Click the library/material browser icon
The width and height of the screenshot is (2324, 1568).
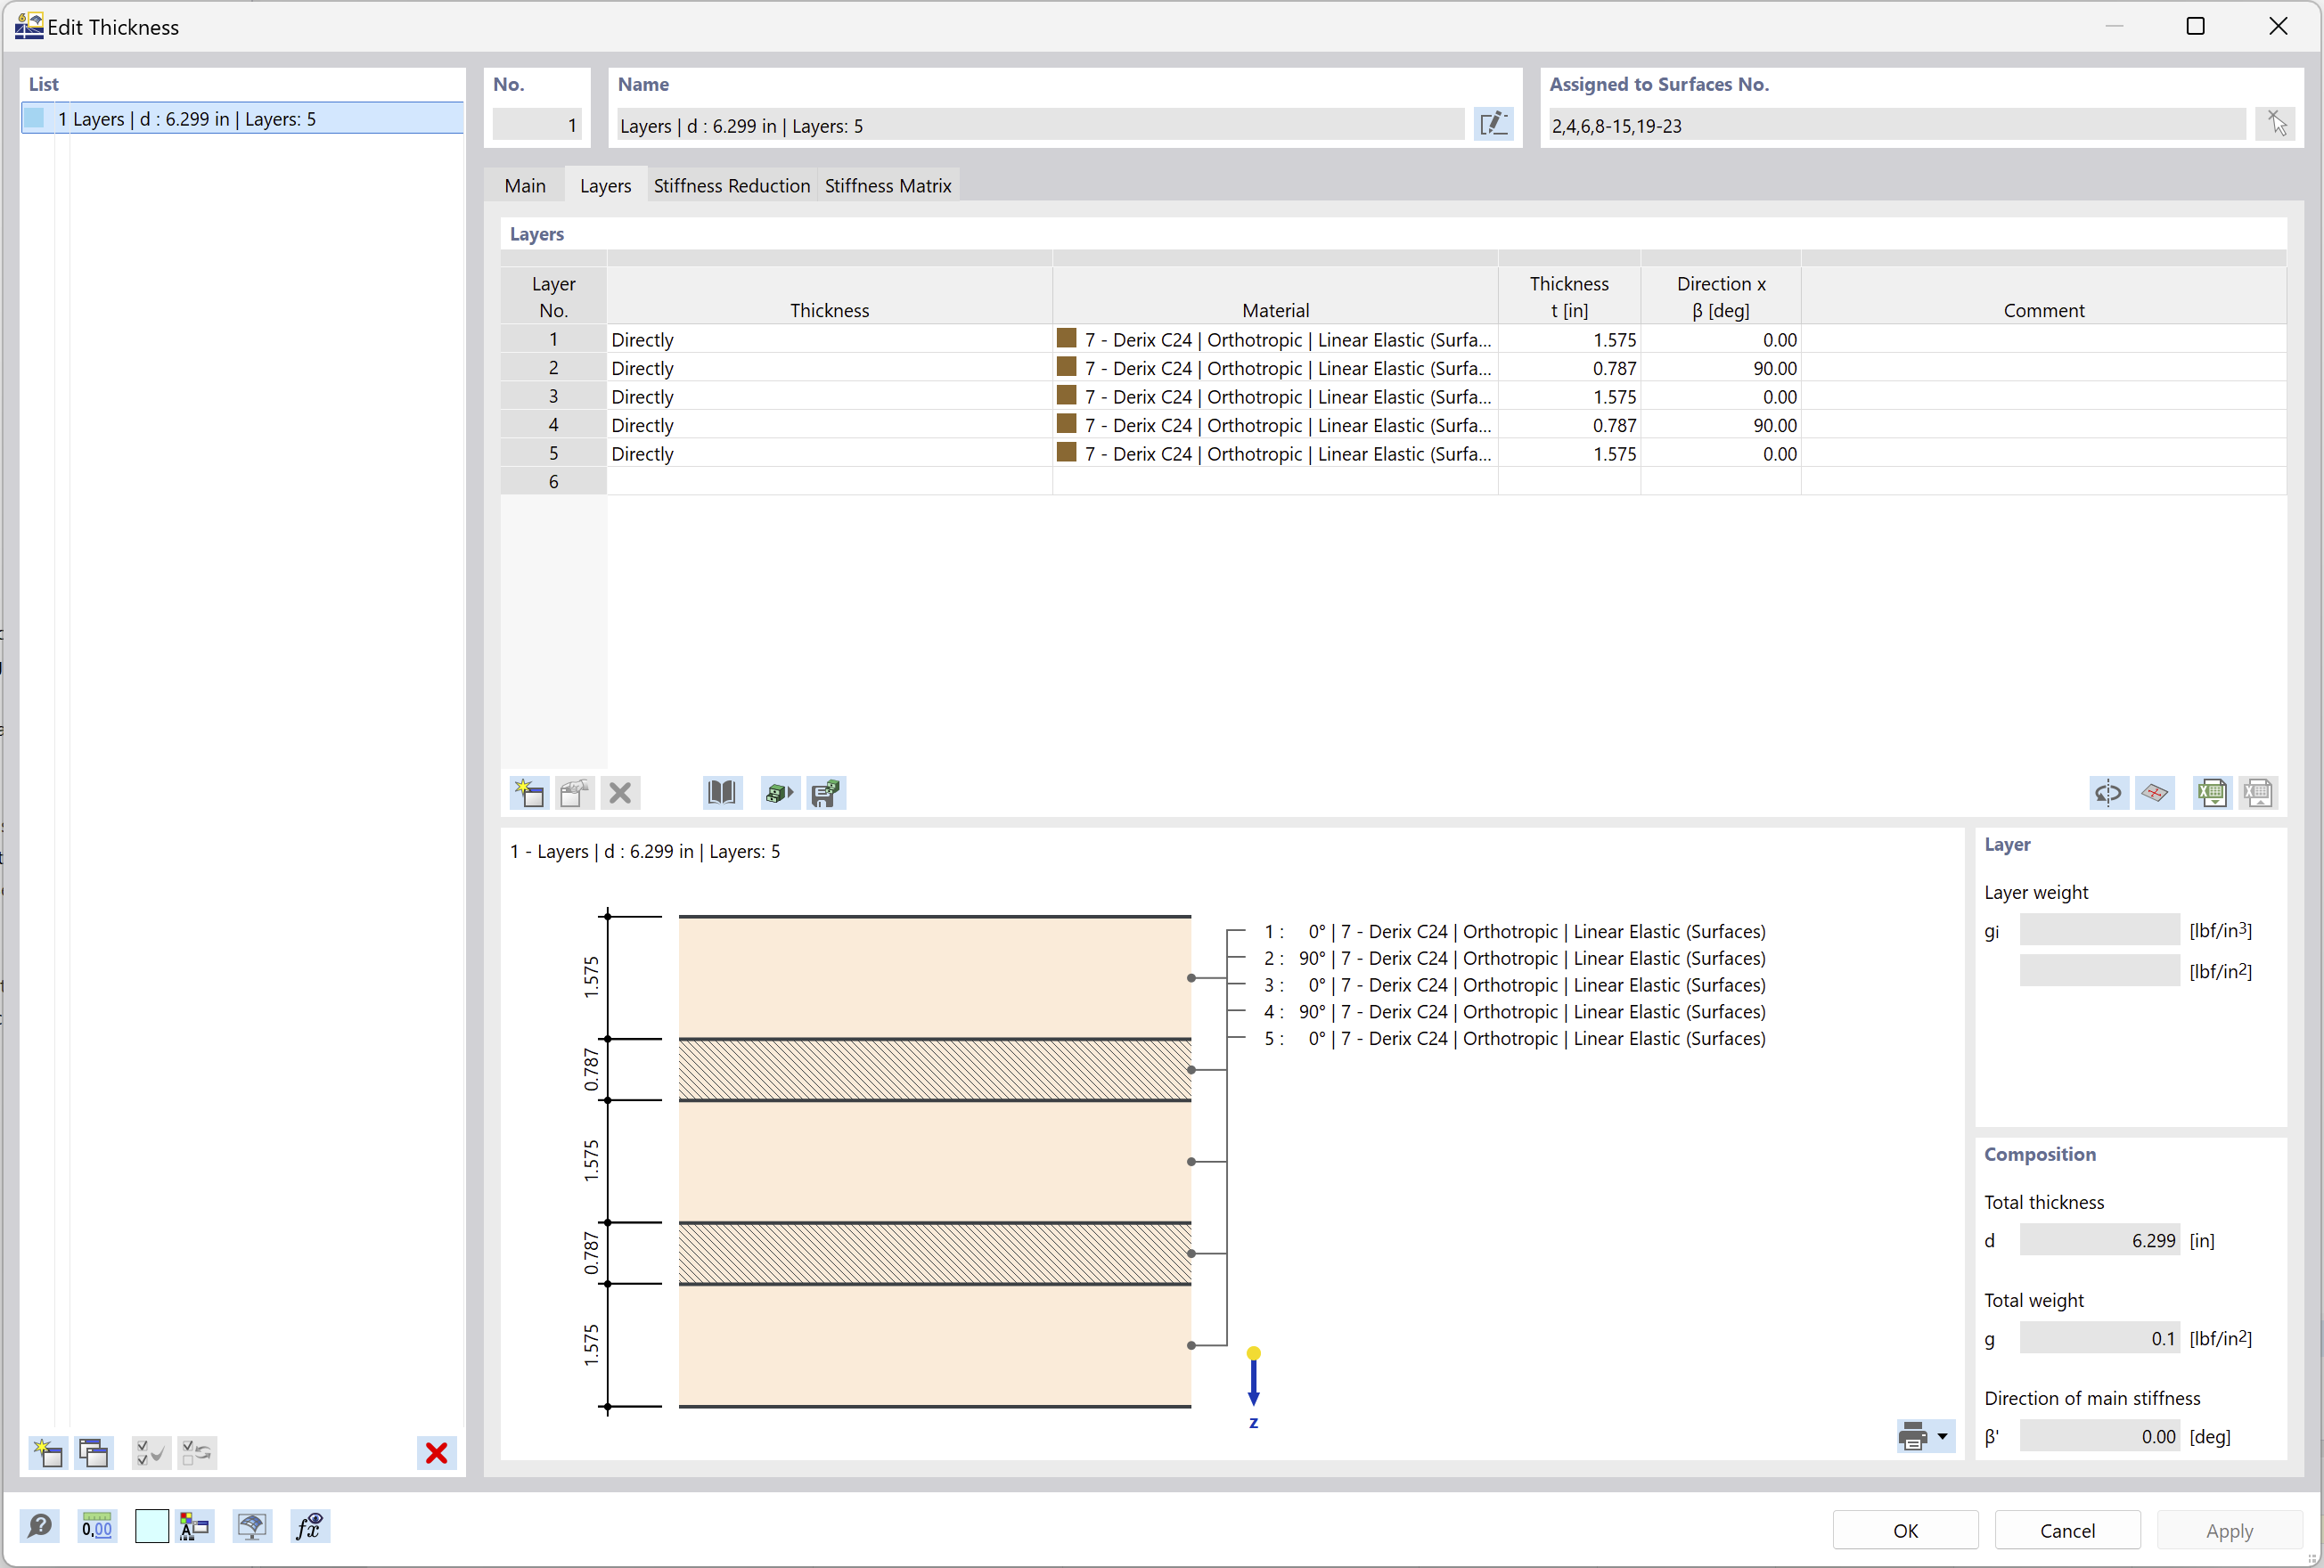719,793
